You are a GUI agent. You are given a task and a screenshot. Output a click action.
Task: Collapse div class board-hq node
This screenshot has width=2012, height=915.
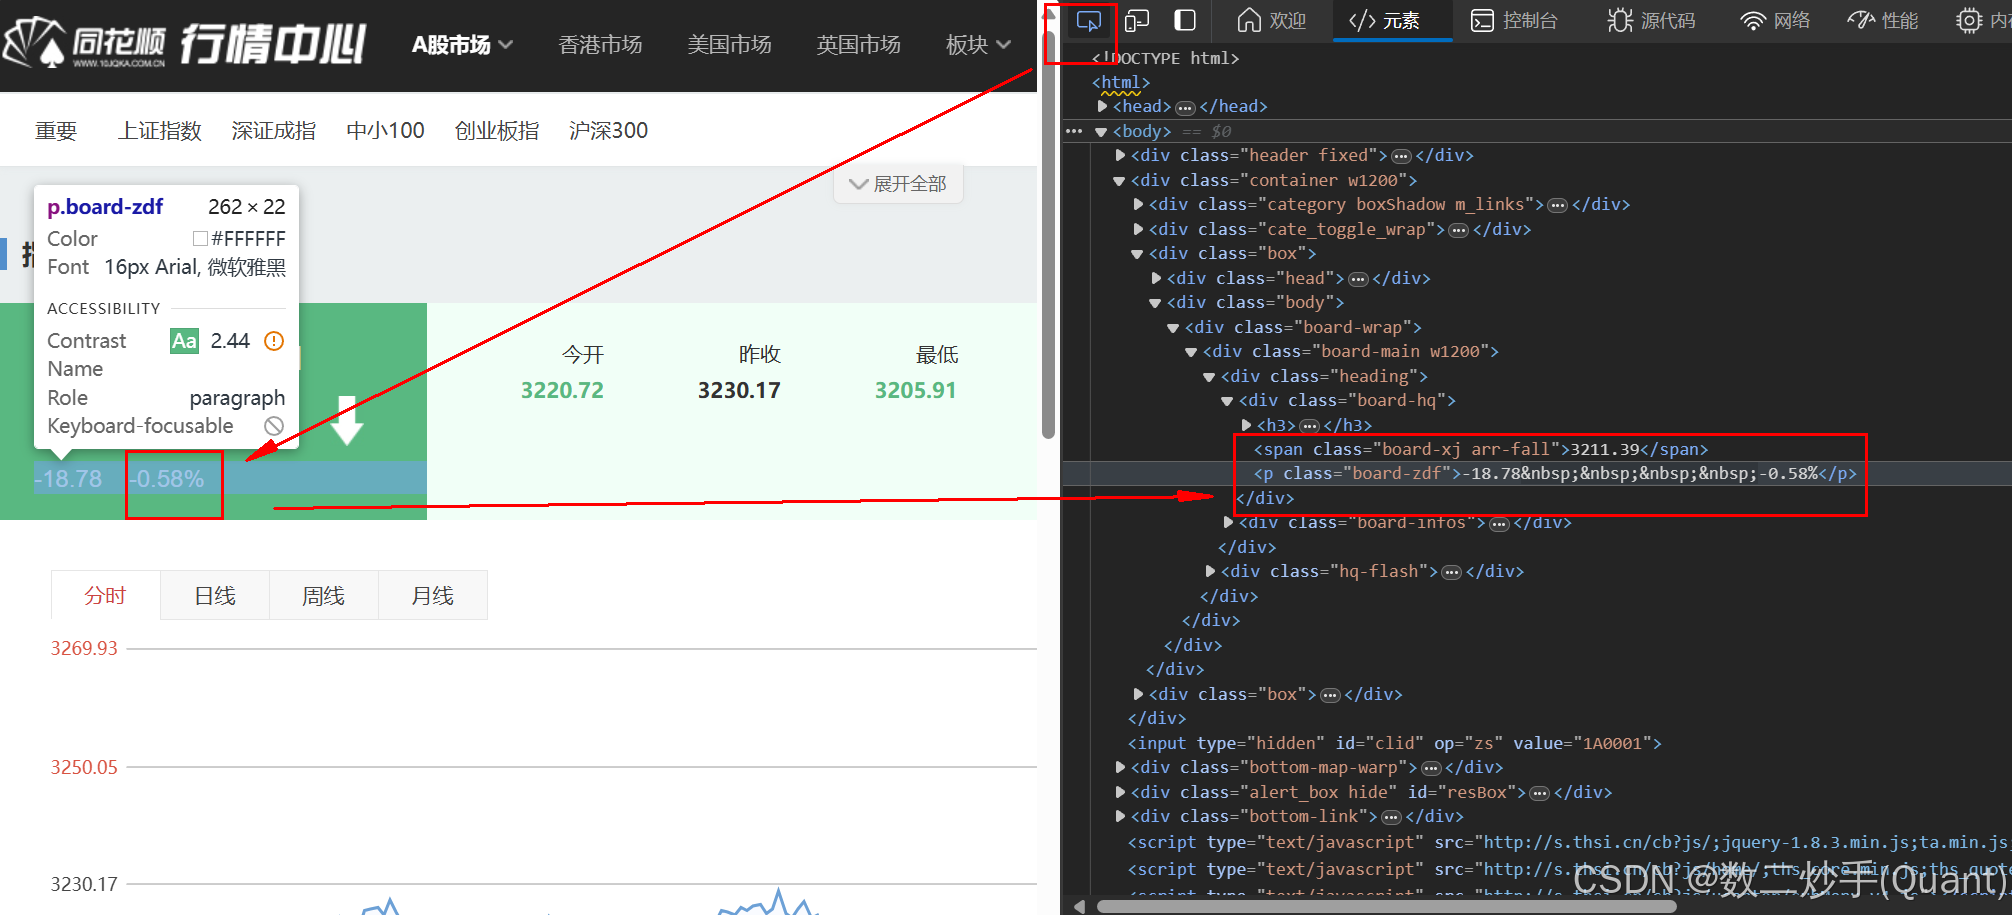pyautogui.click(x=1227, y=400)
